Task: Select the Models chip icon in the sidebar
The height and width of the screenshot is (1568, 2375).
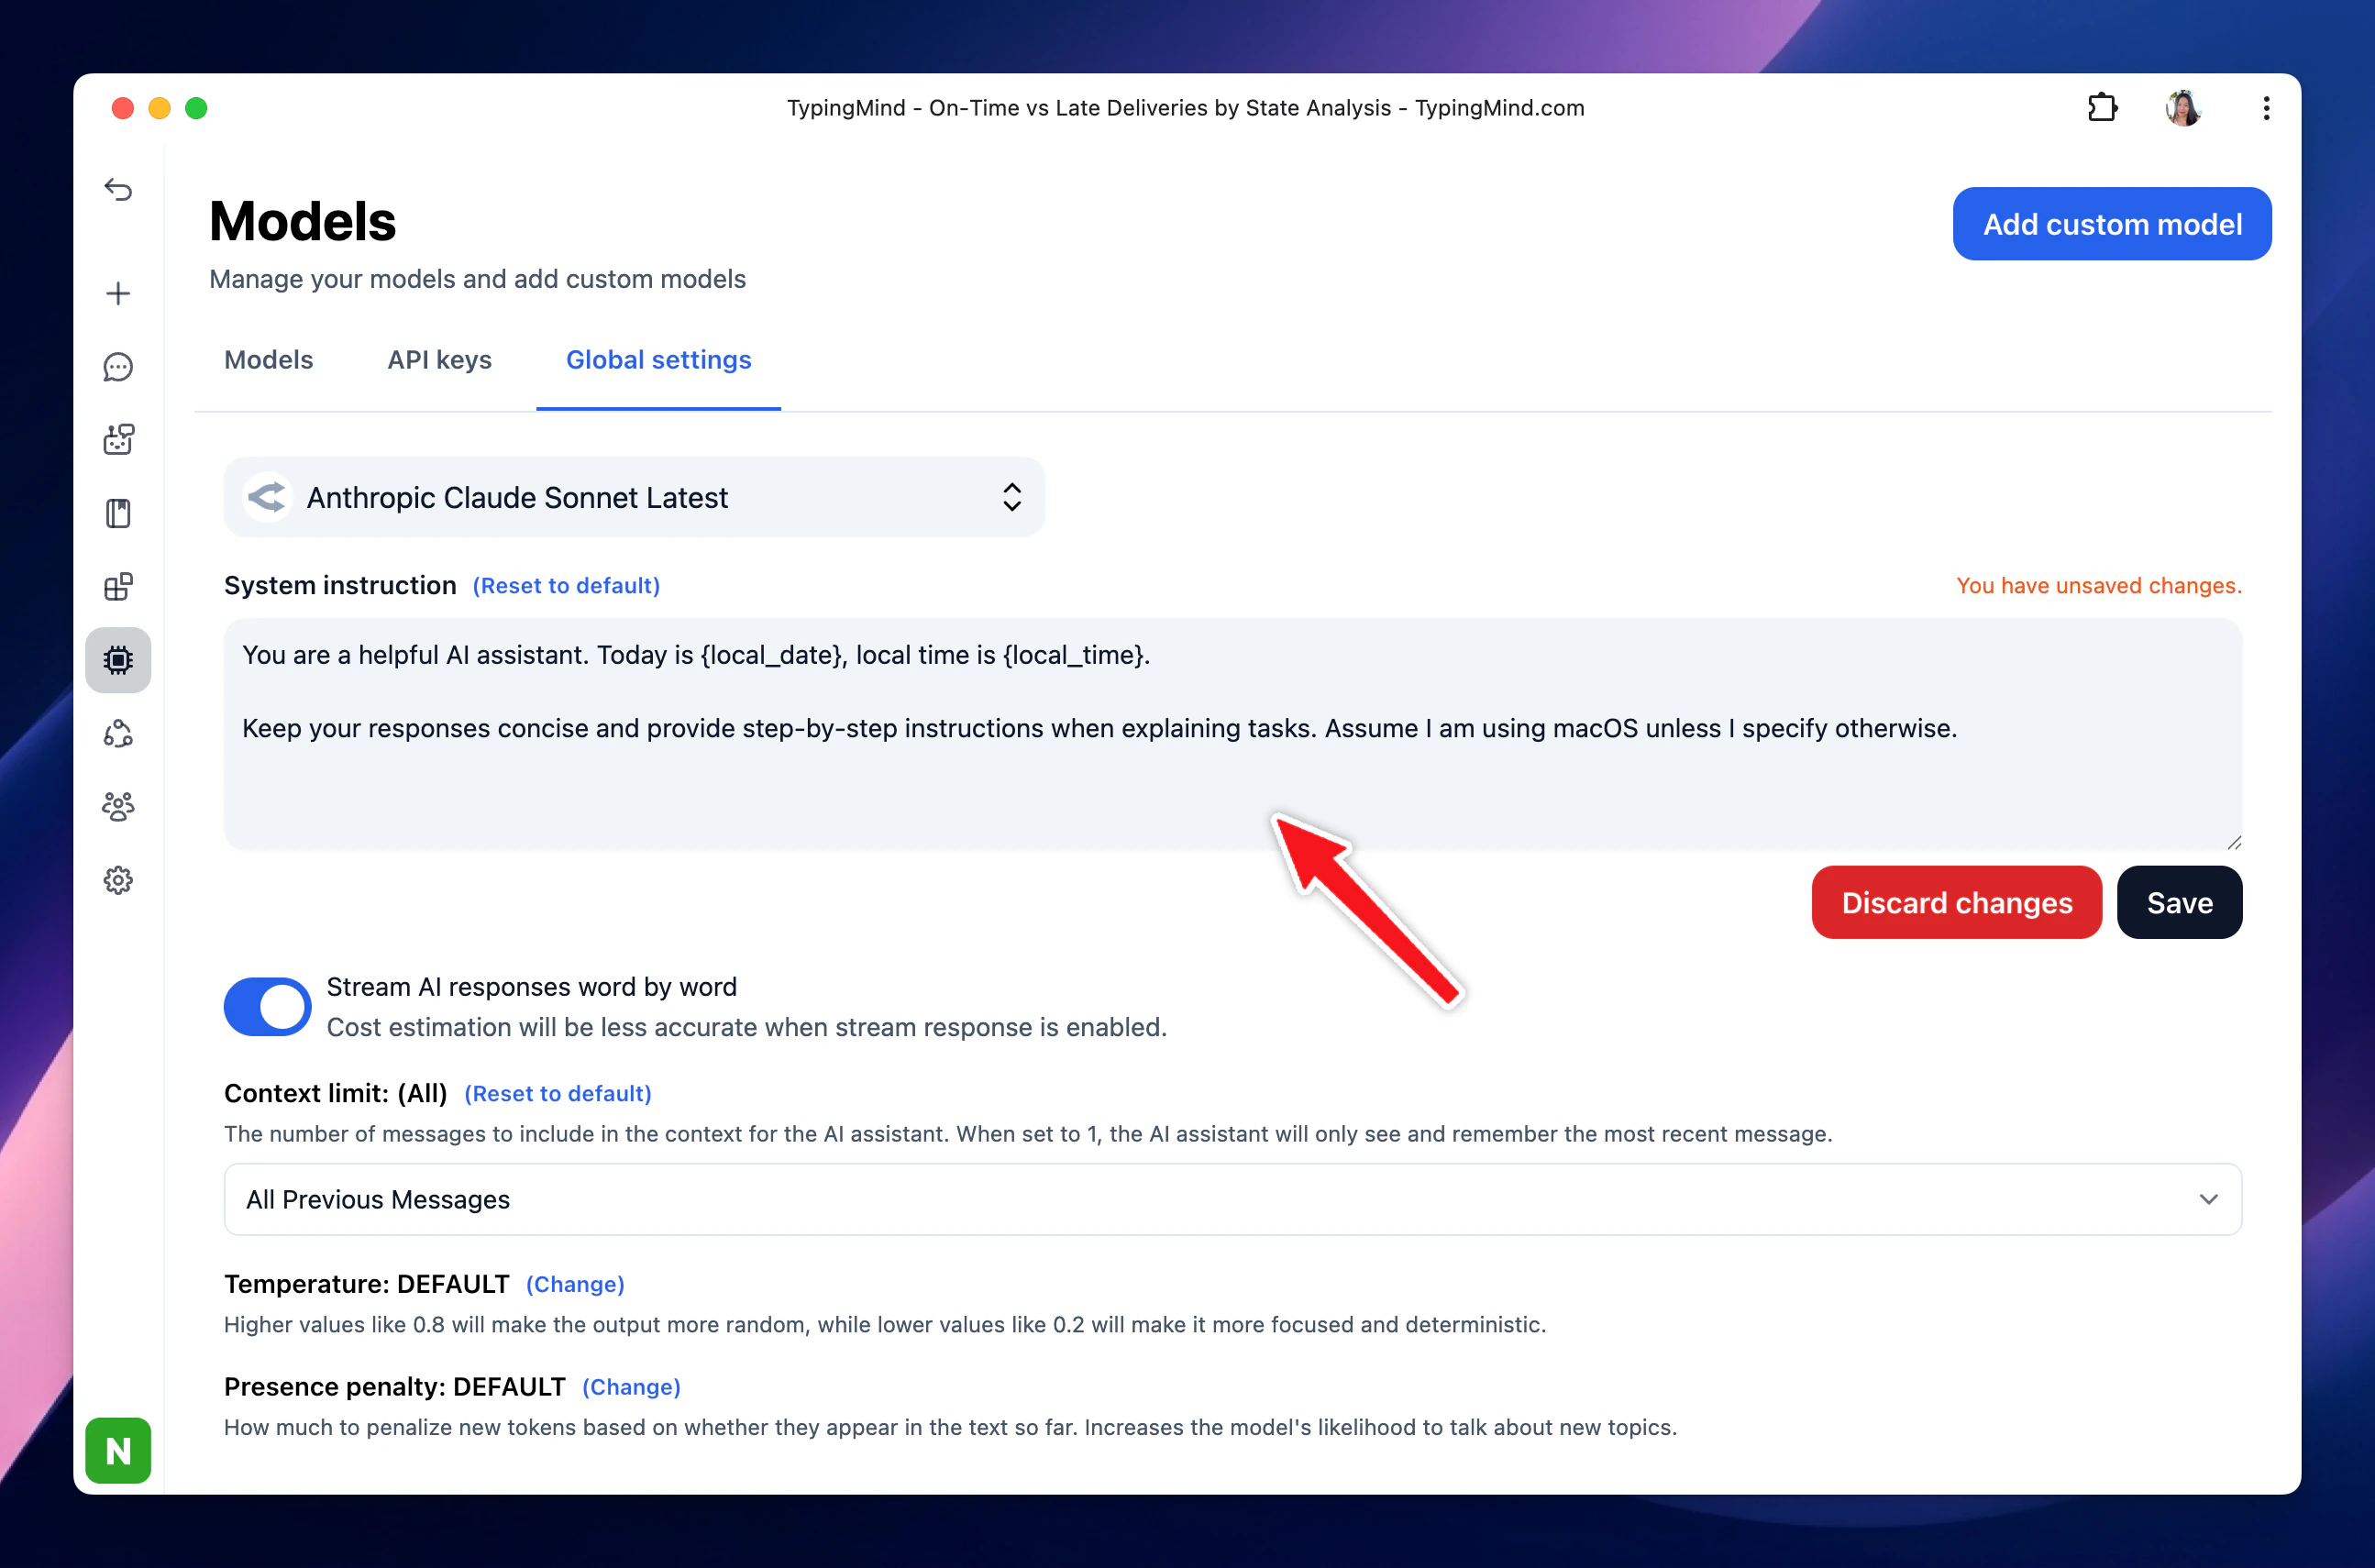Action: (118, 660)
